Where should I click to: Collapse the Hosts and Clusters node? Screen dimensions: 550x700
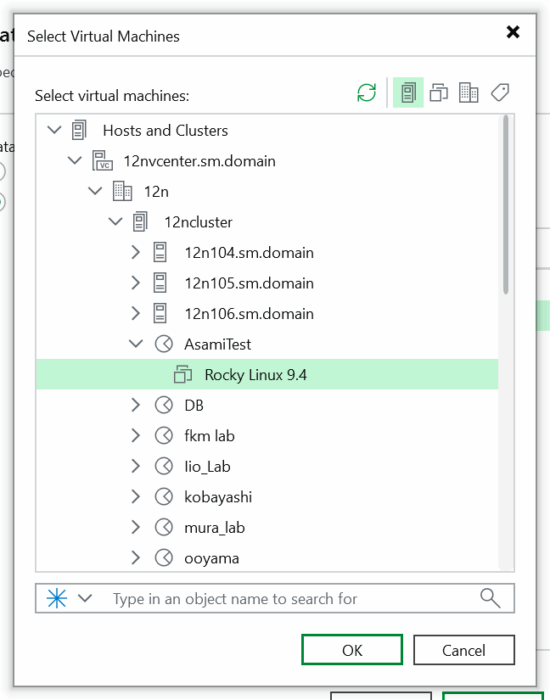coord(54,130)
